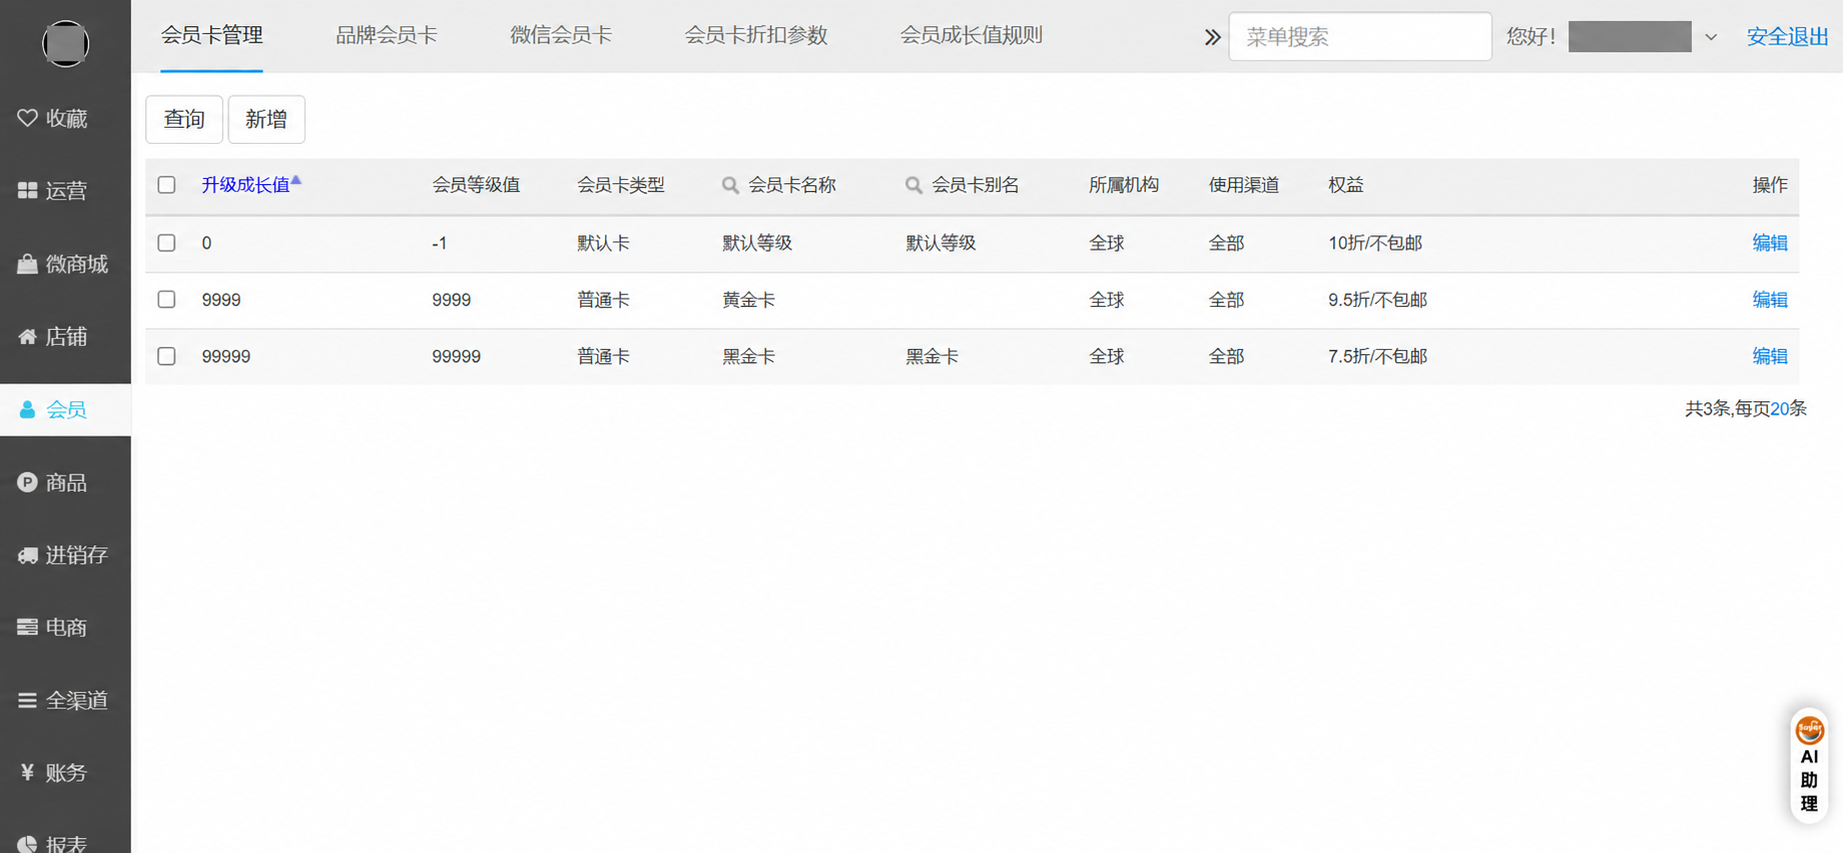
Task: Switch to the 会员卡管理 tab
Action: (x=212, y=36)
